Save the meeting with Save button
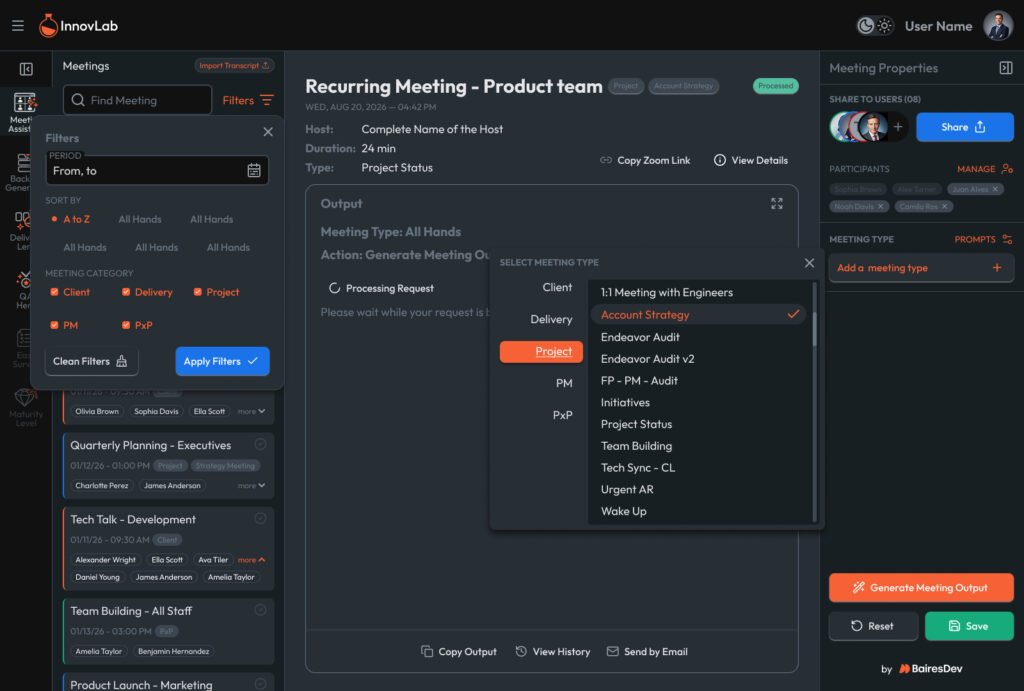The height and width of the screenshot is (691, 1024). (969, 626)
